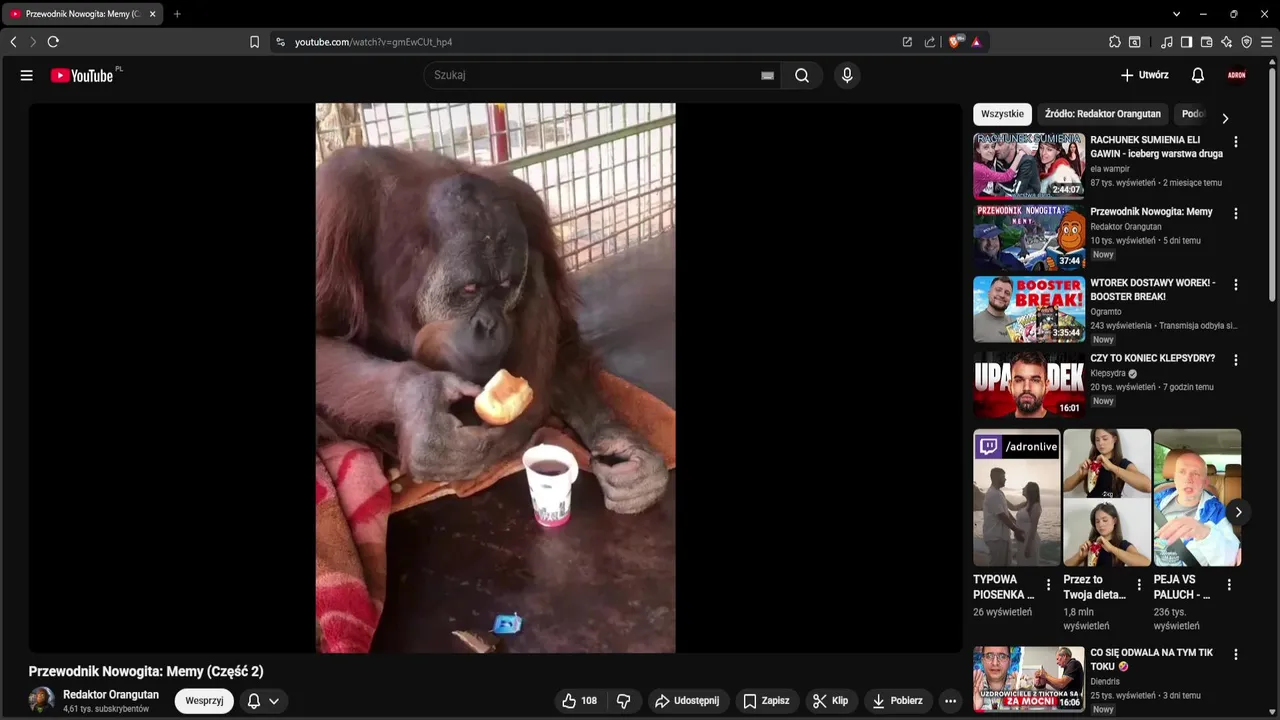
Task: Open the browser main menu
Action: click(1267, 42)
